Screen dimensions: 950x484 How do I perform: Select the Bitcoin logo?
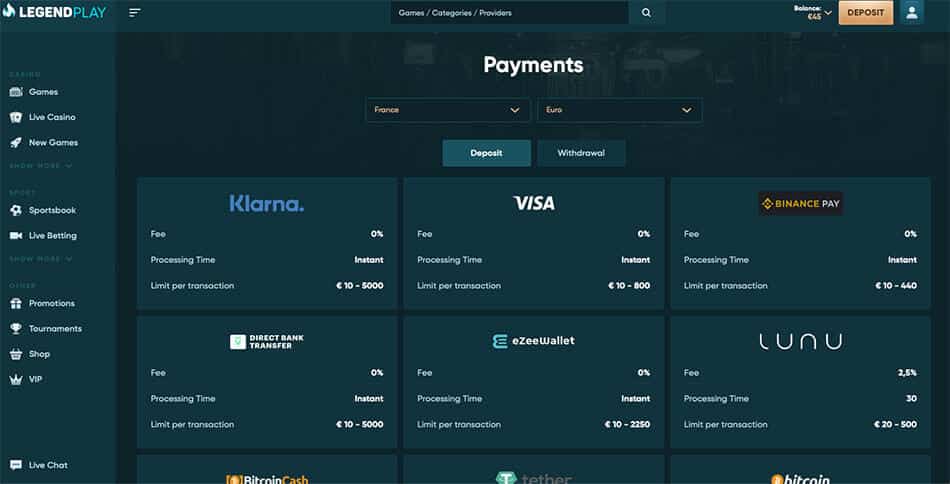click(800, 479)
